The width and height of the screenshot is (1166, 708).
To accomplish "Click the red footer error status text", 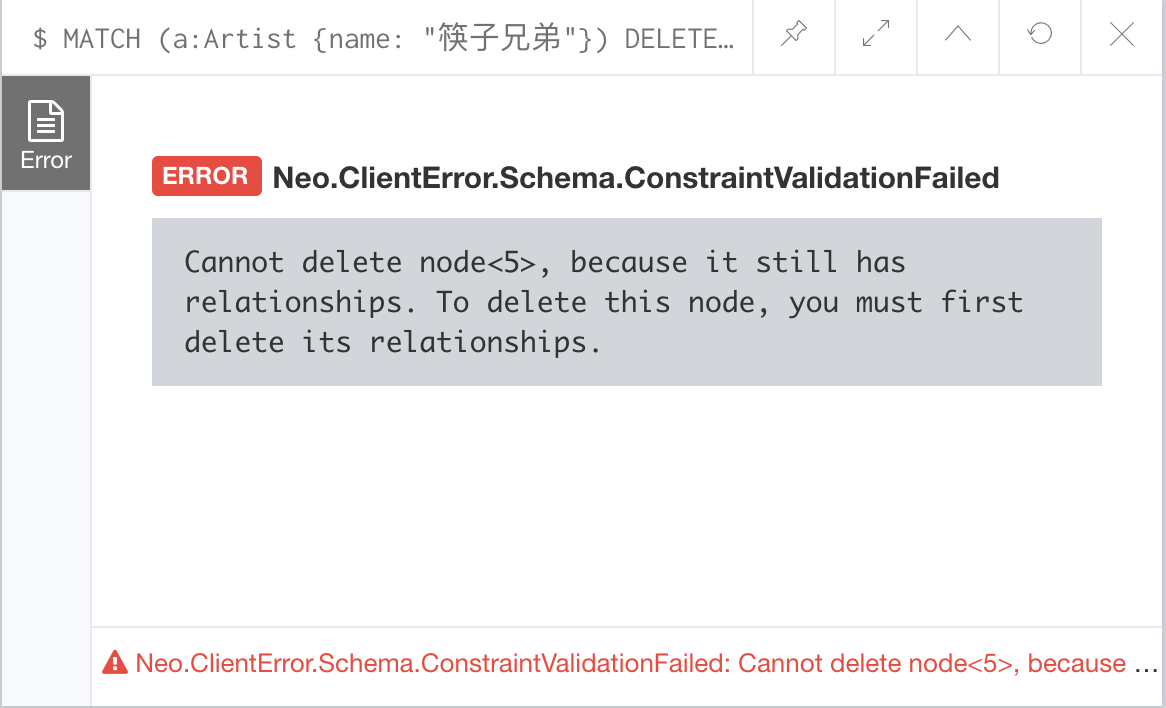I will pos(630,664).
